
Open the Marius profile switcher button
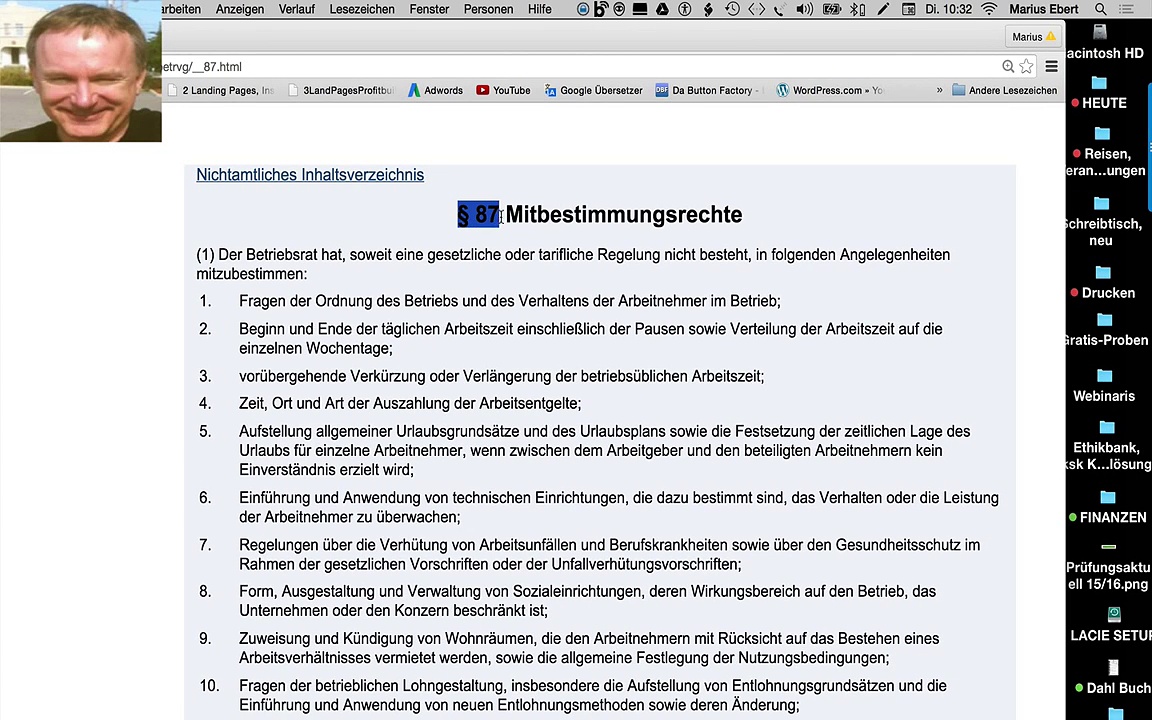[1033, 37]
